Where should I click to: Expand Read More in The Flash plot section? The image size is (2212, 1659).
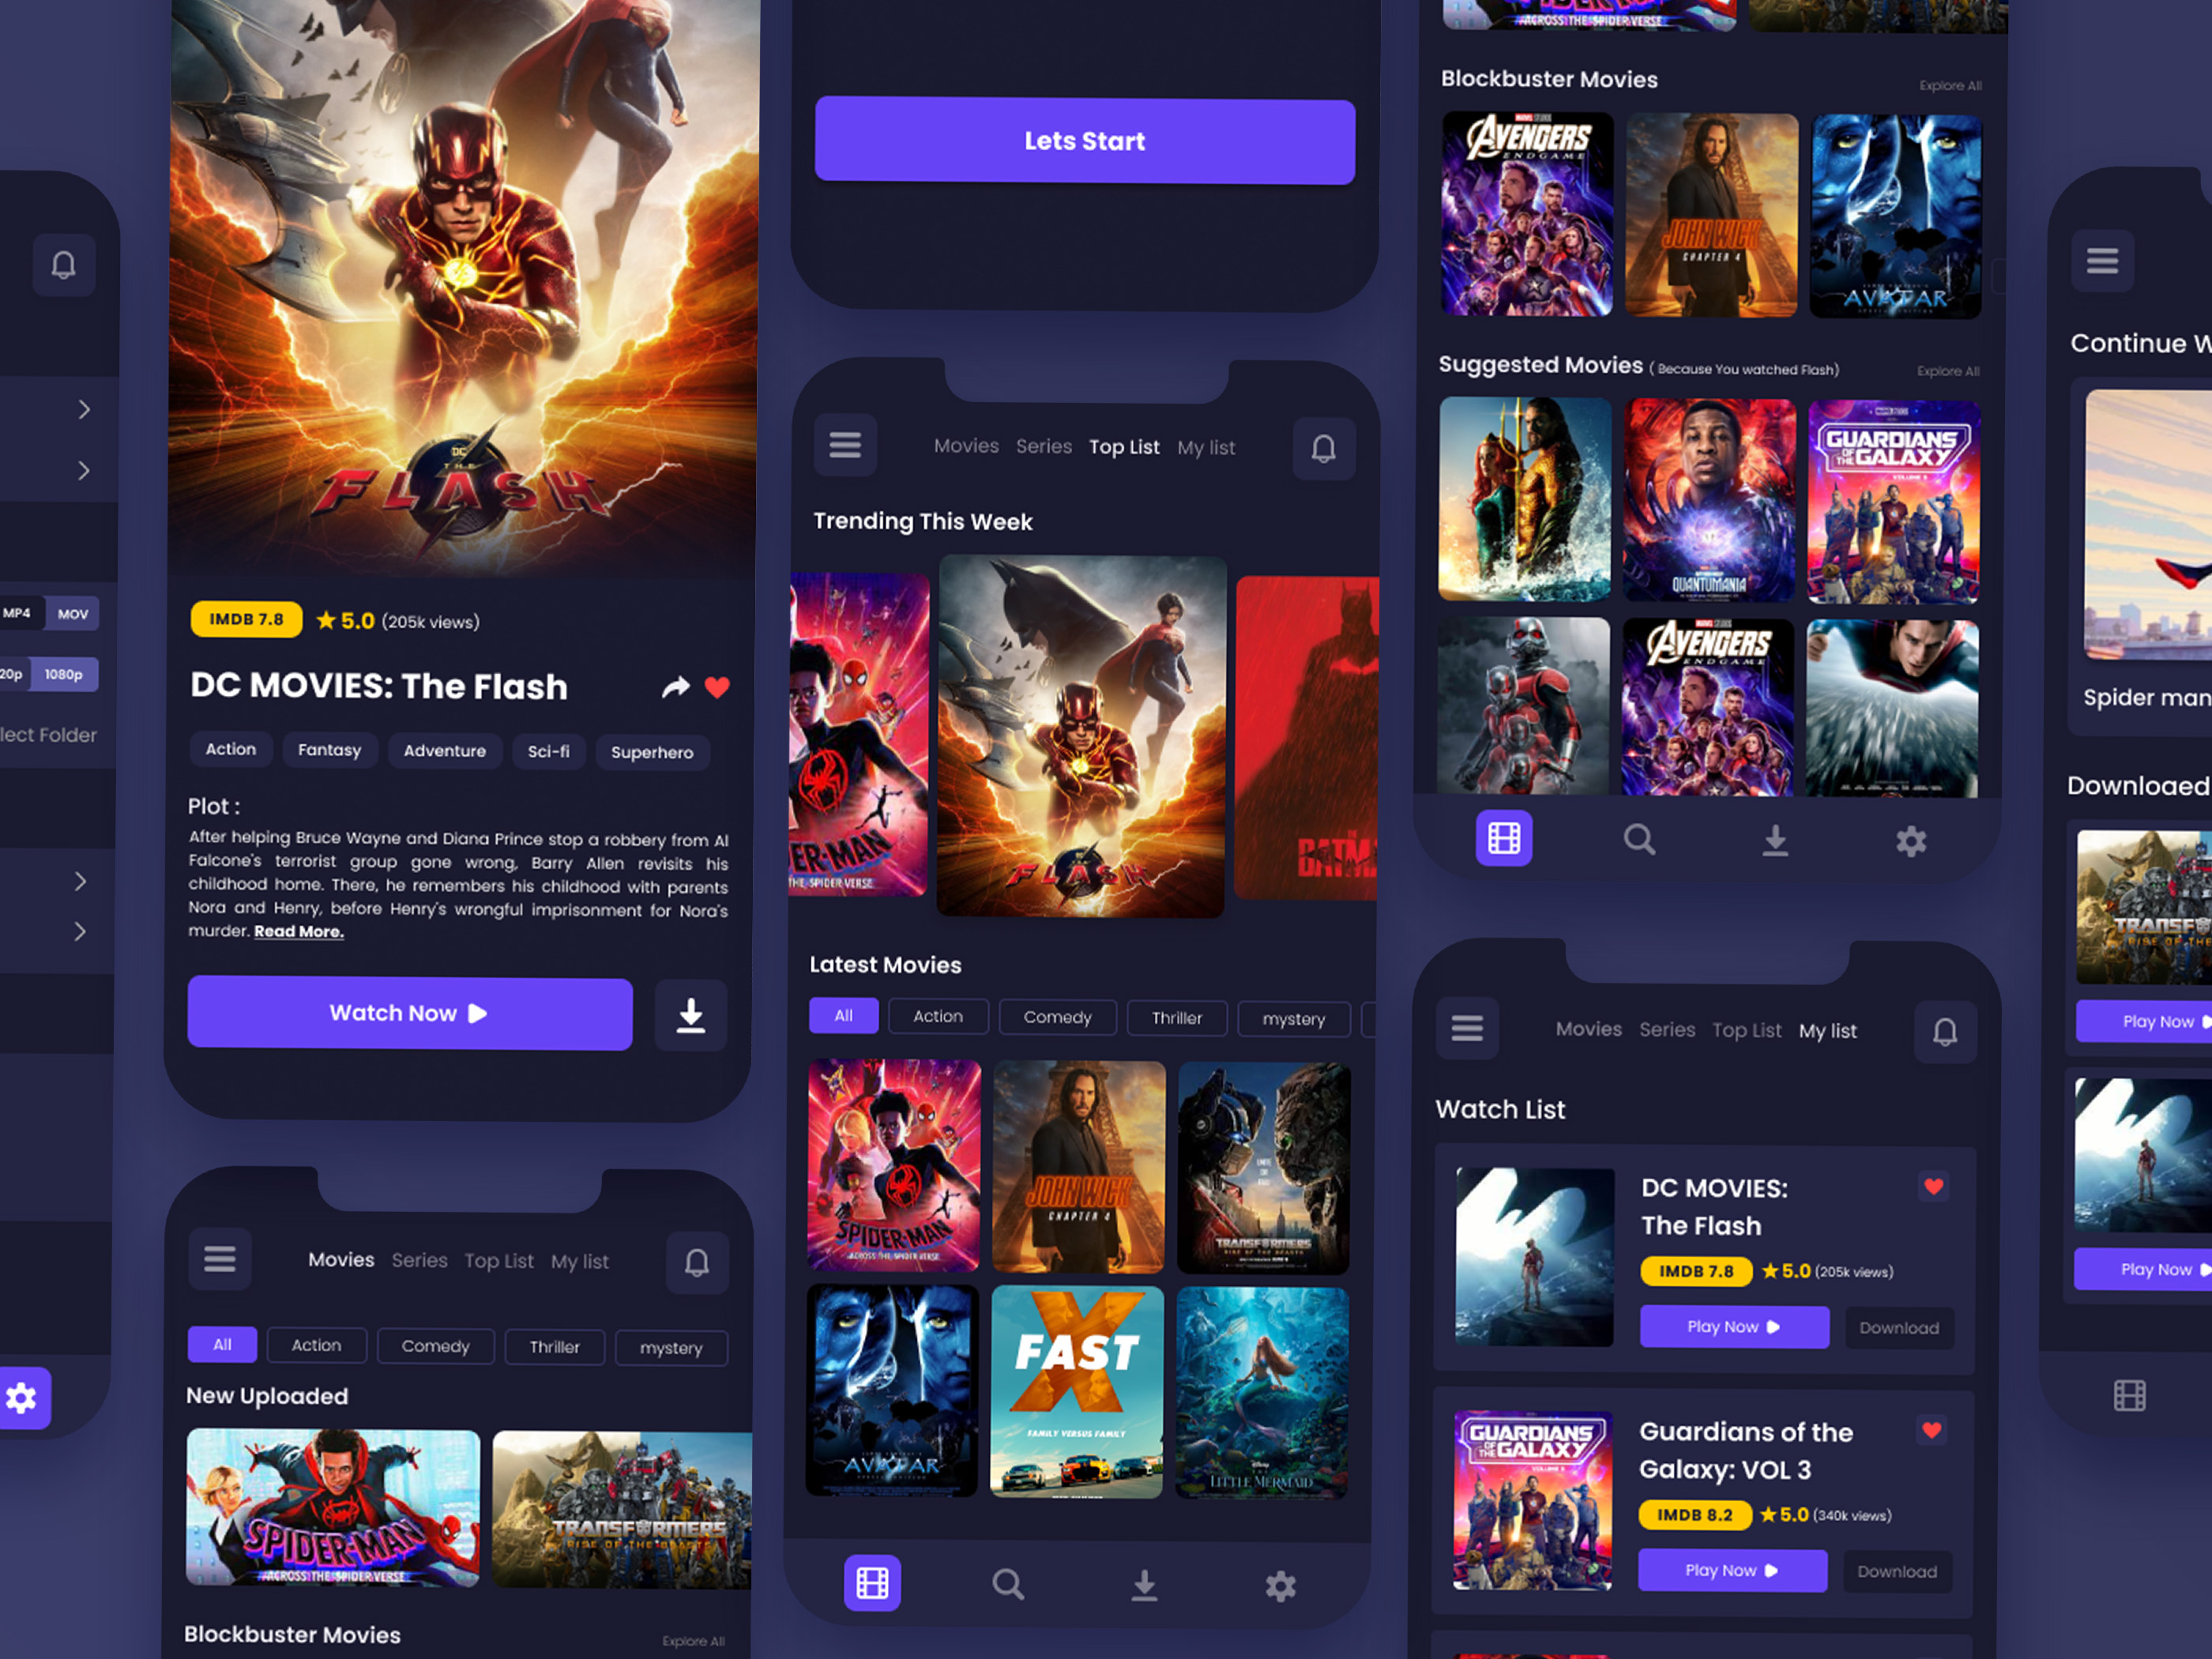point(298,931)
